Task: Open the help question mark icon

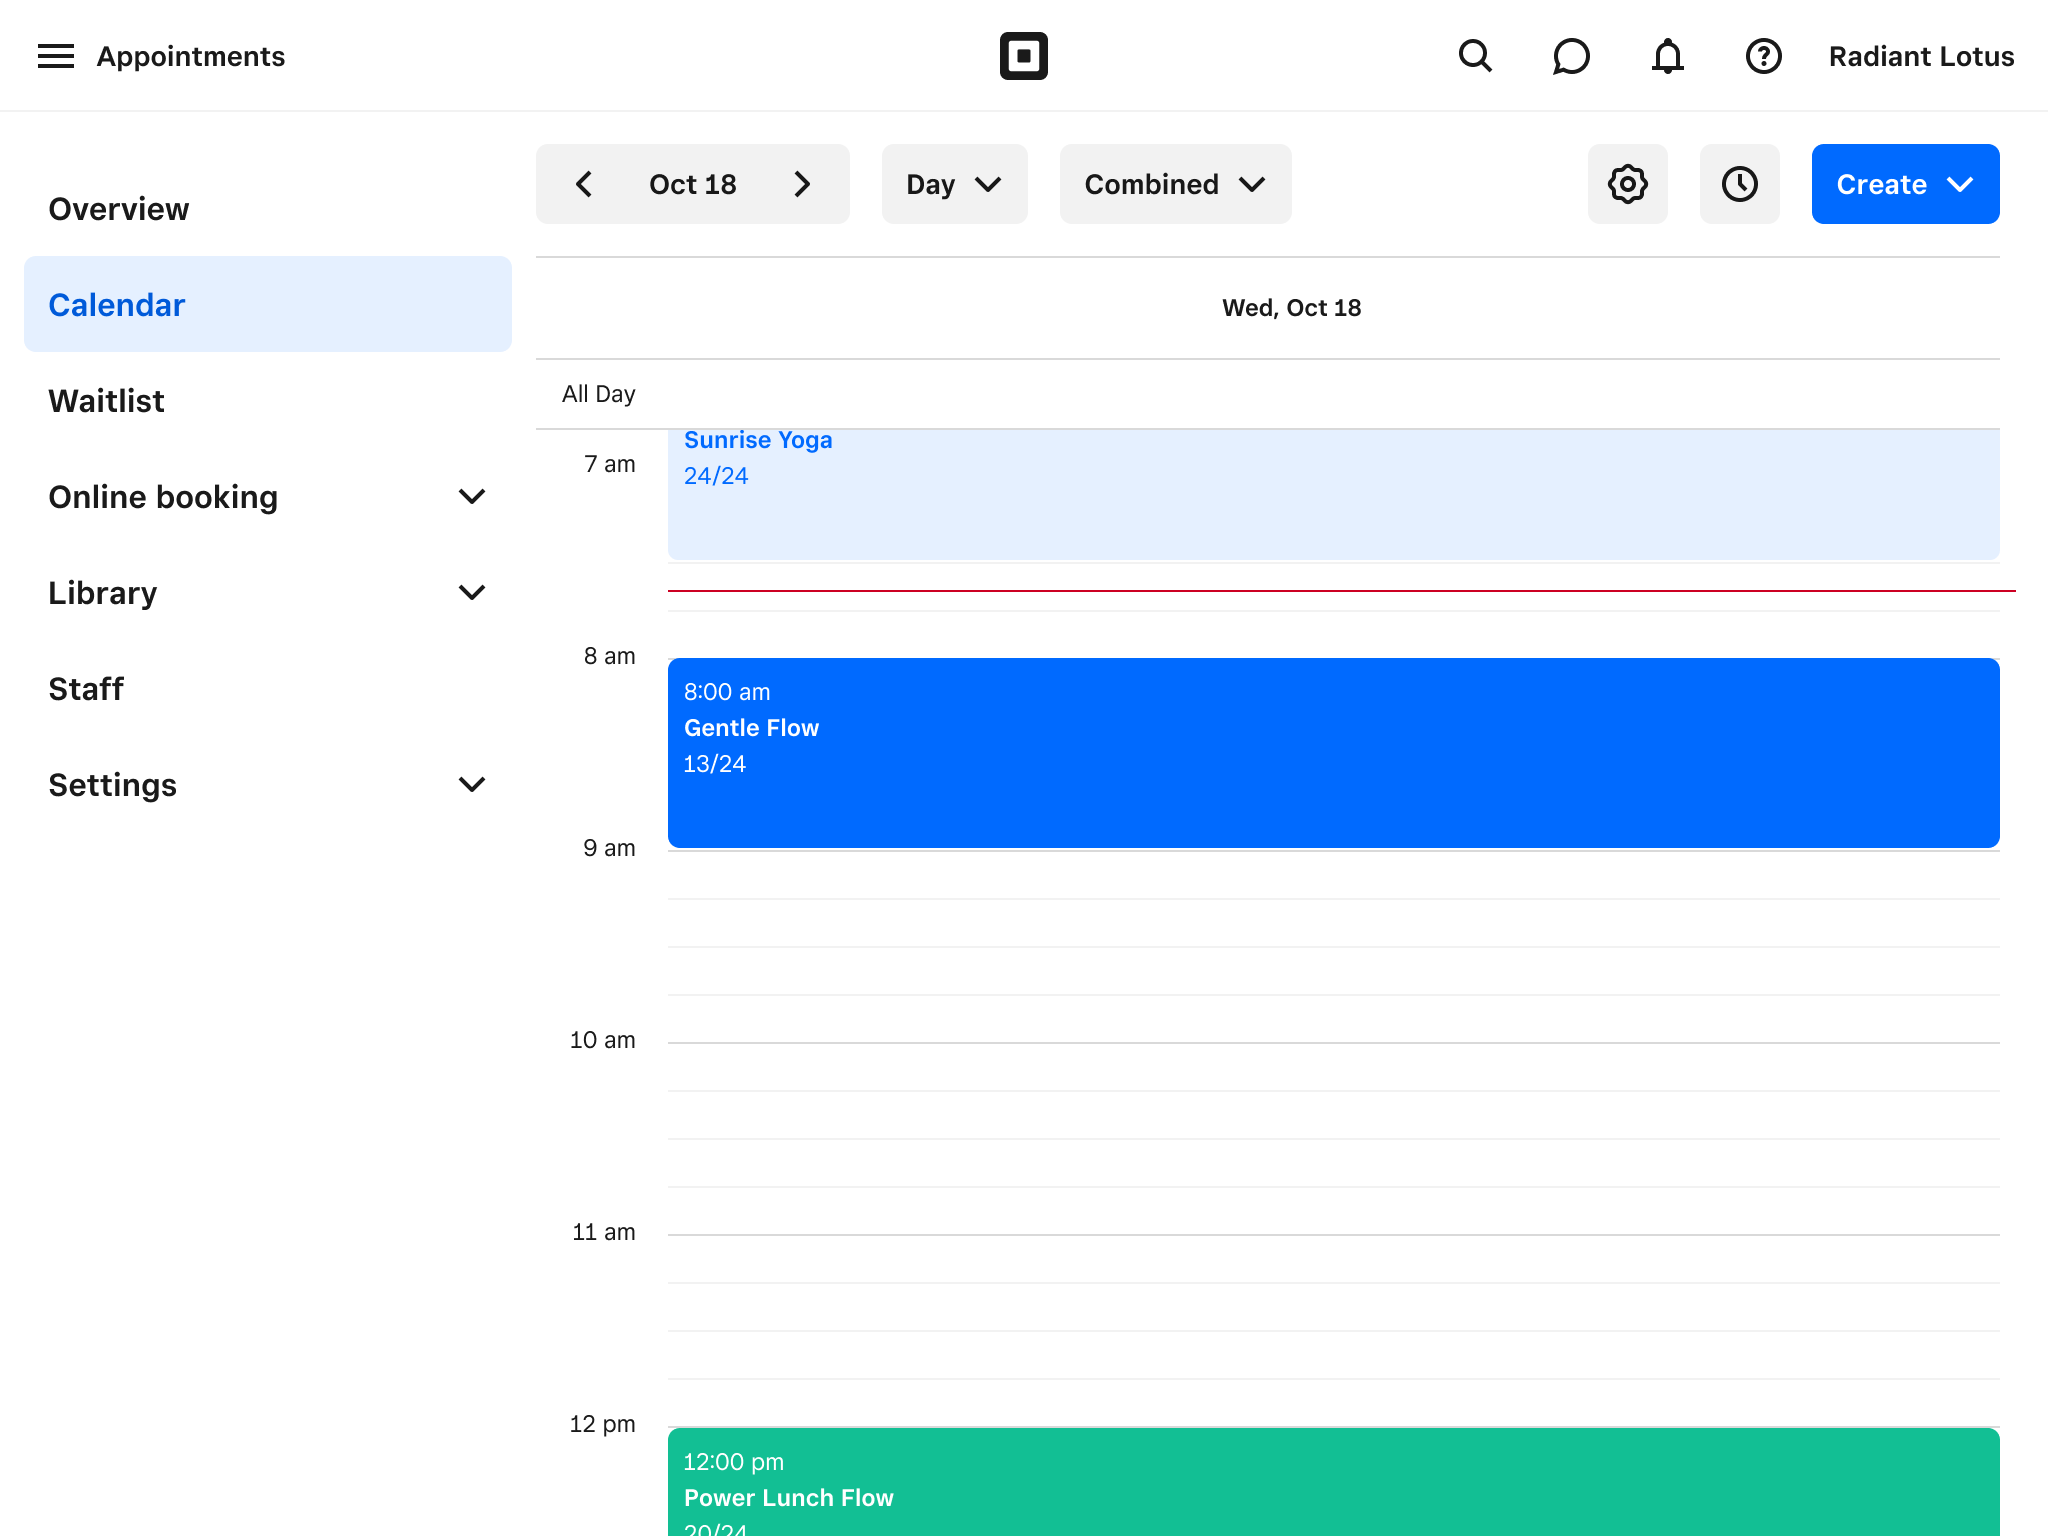Action: point(1763,56)
